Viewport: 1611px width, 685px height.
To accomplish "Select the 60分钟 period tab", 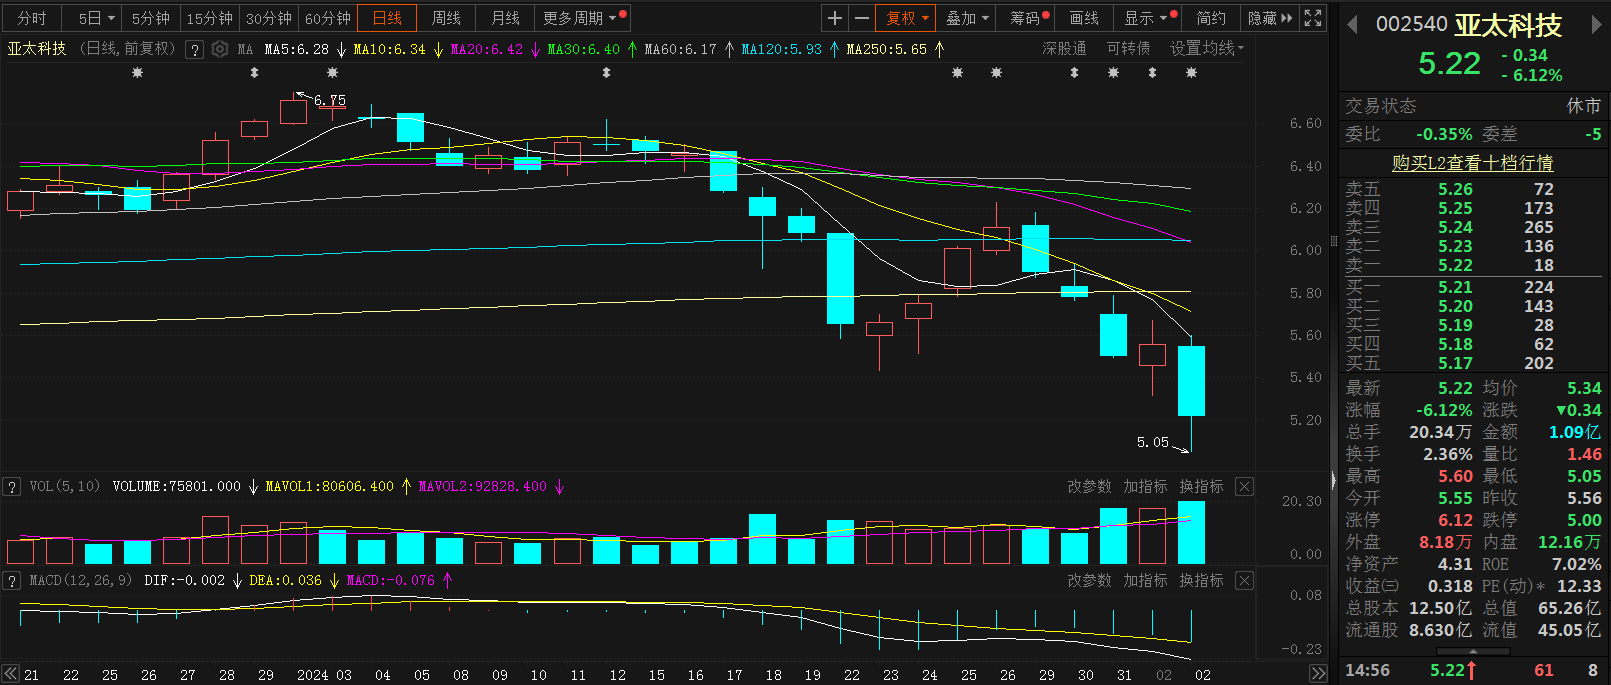I will (328, 18).
